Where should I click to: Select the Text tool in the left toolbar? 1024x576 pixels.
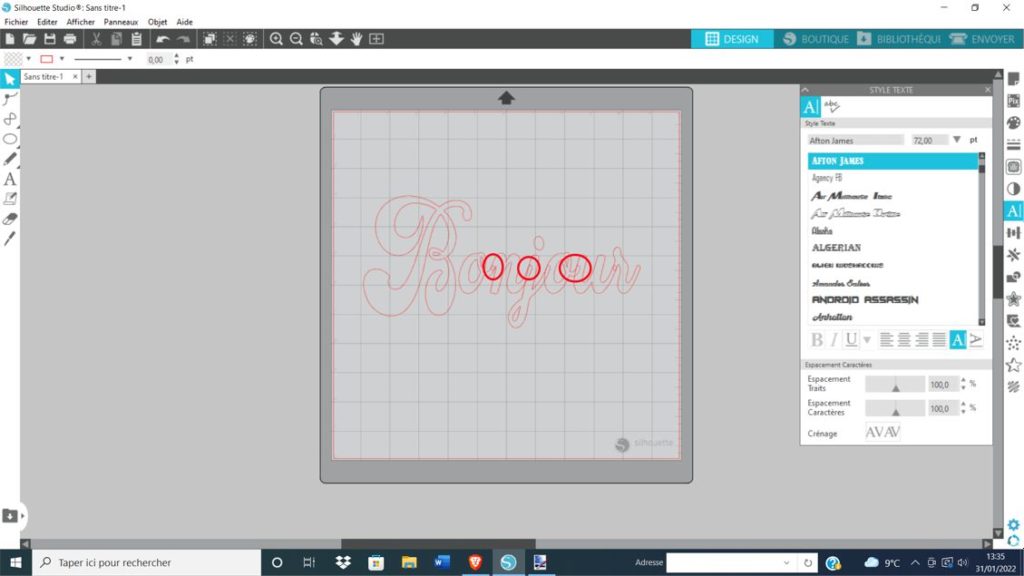click(x=10, y=179)
